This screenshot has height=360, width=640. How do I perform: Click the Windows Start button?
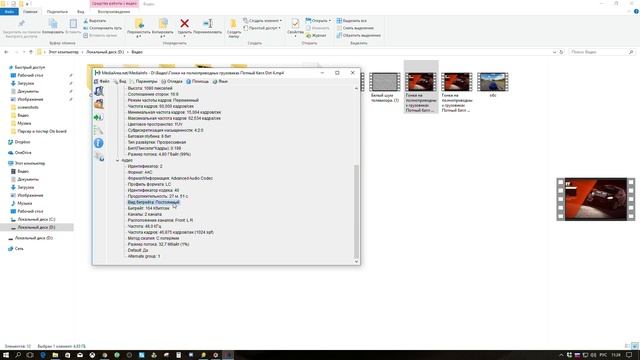6,355
